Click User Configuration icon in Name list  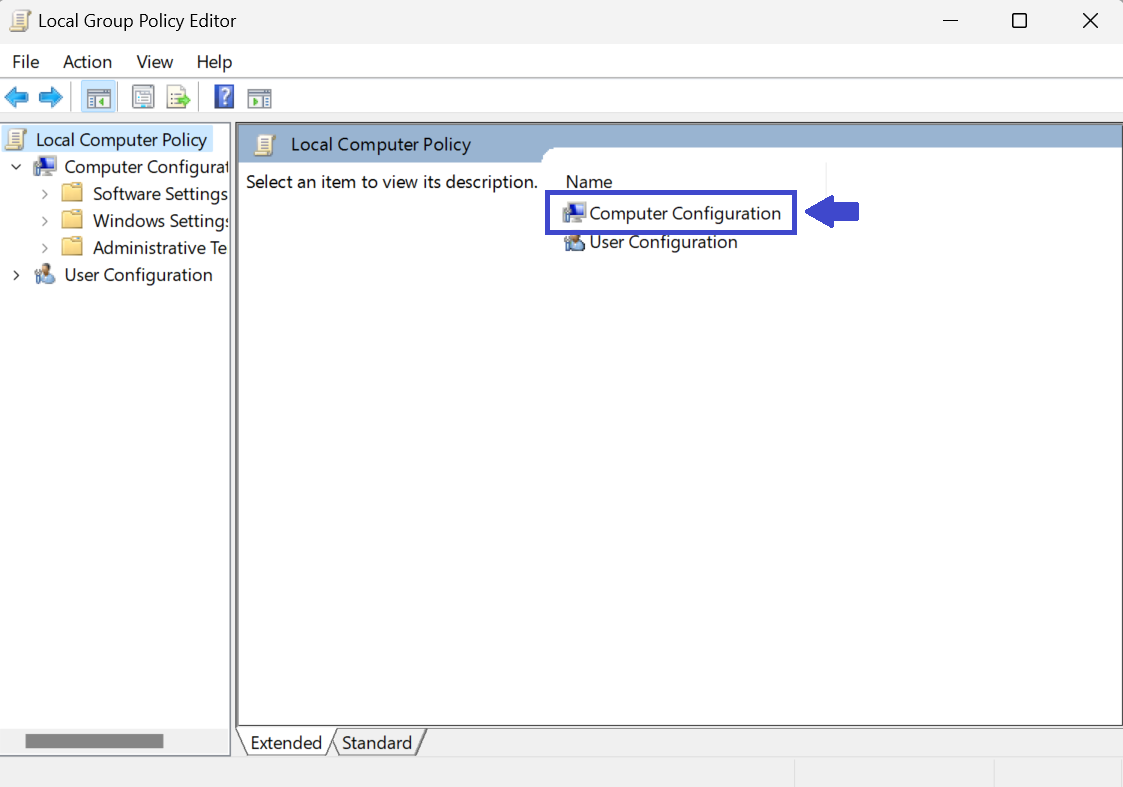pyautogui.click(x=574, y=242)
